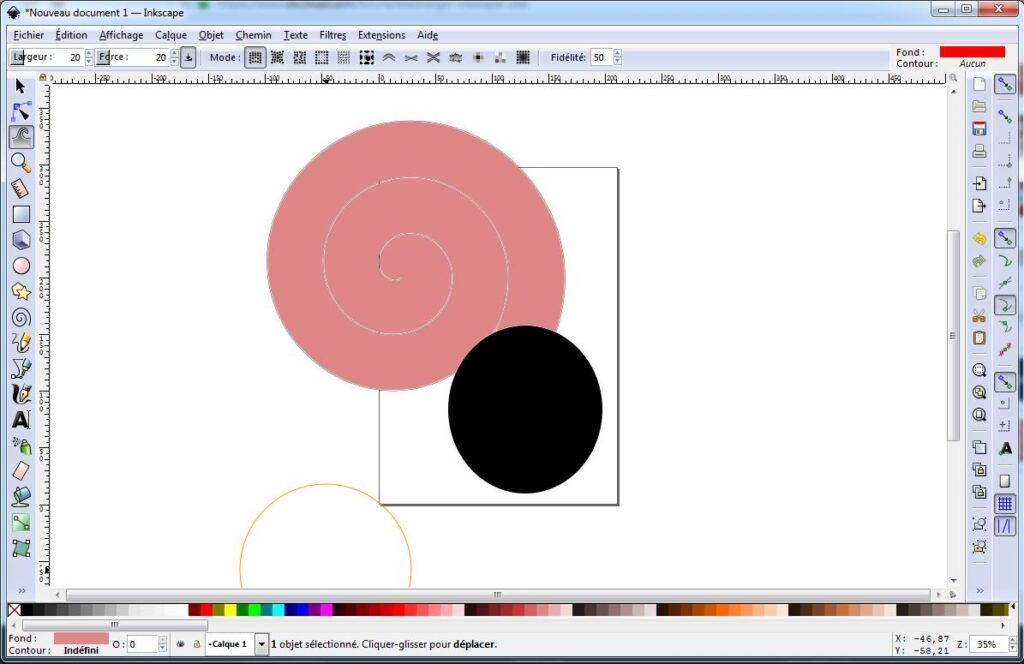The image size is (1024, 664).
Task: Activate the roughen parts tweak mode
Action: click(x=456, y=57)
